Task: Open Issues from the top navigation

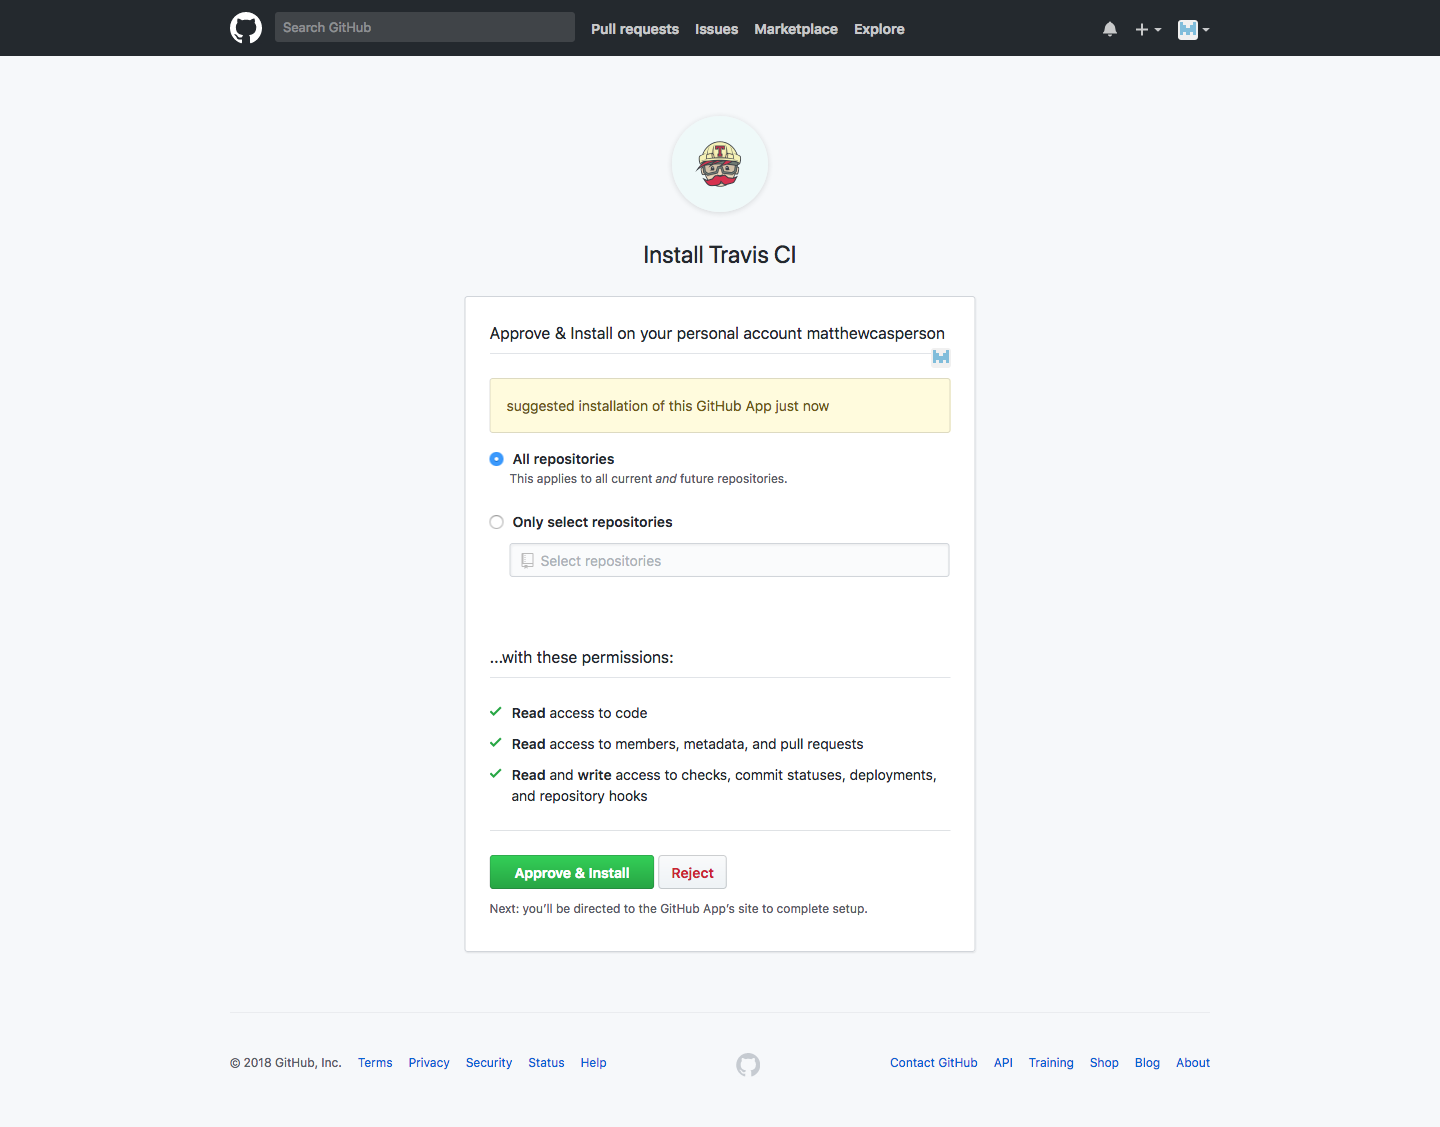Action: coord(716,29)
